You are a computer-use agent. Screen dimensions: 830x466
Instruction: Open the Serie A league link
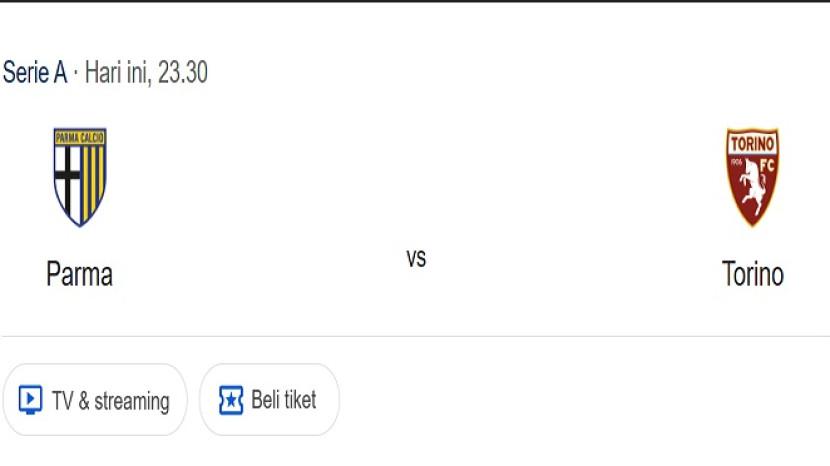point(34,73)
